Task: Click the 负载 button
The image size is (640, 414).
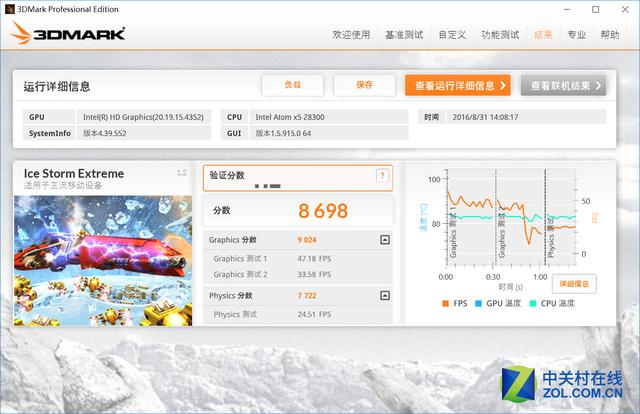Action: [293, 85]
